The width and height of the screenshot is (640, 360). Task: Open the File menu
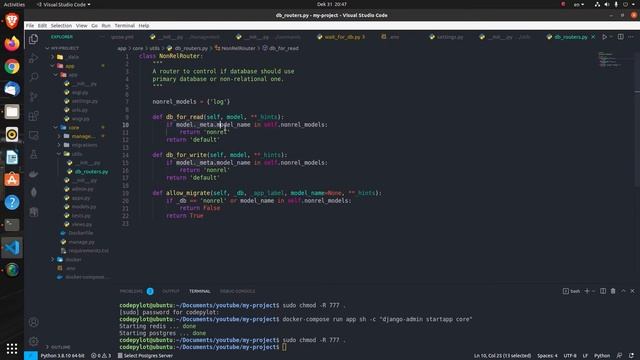coord(30,25)
